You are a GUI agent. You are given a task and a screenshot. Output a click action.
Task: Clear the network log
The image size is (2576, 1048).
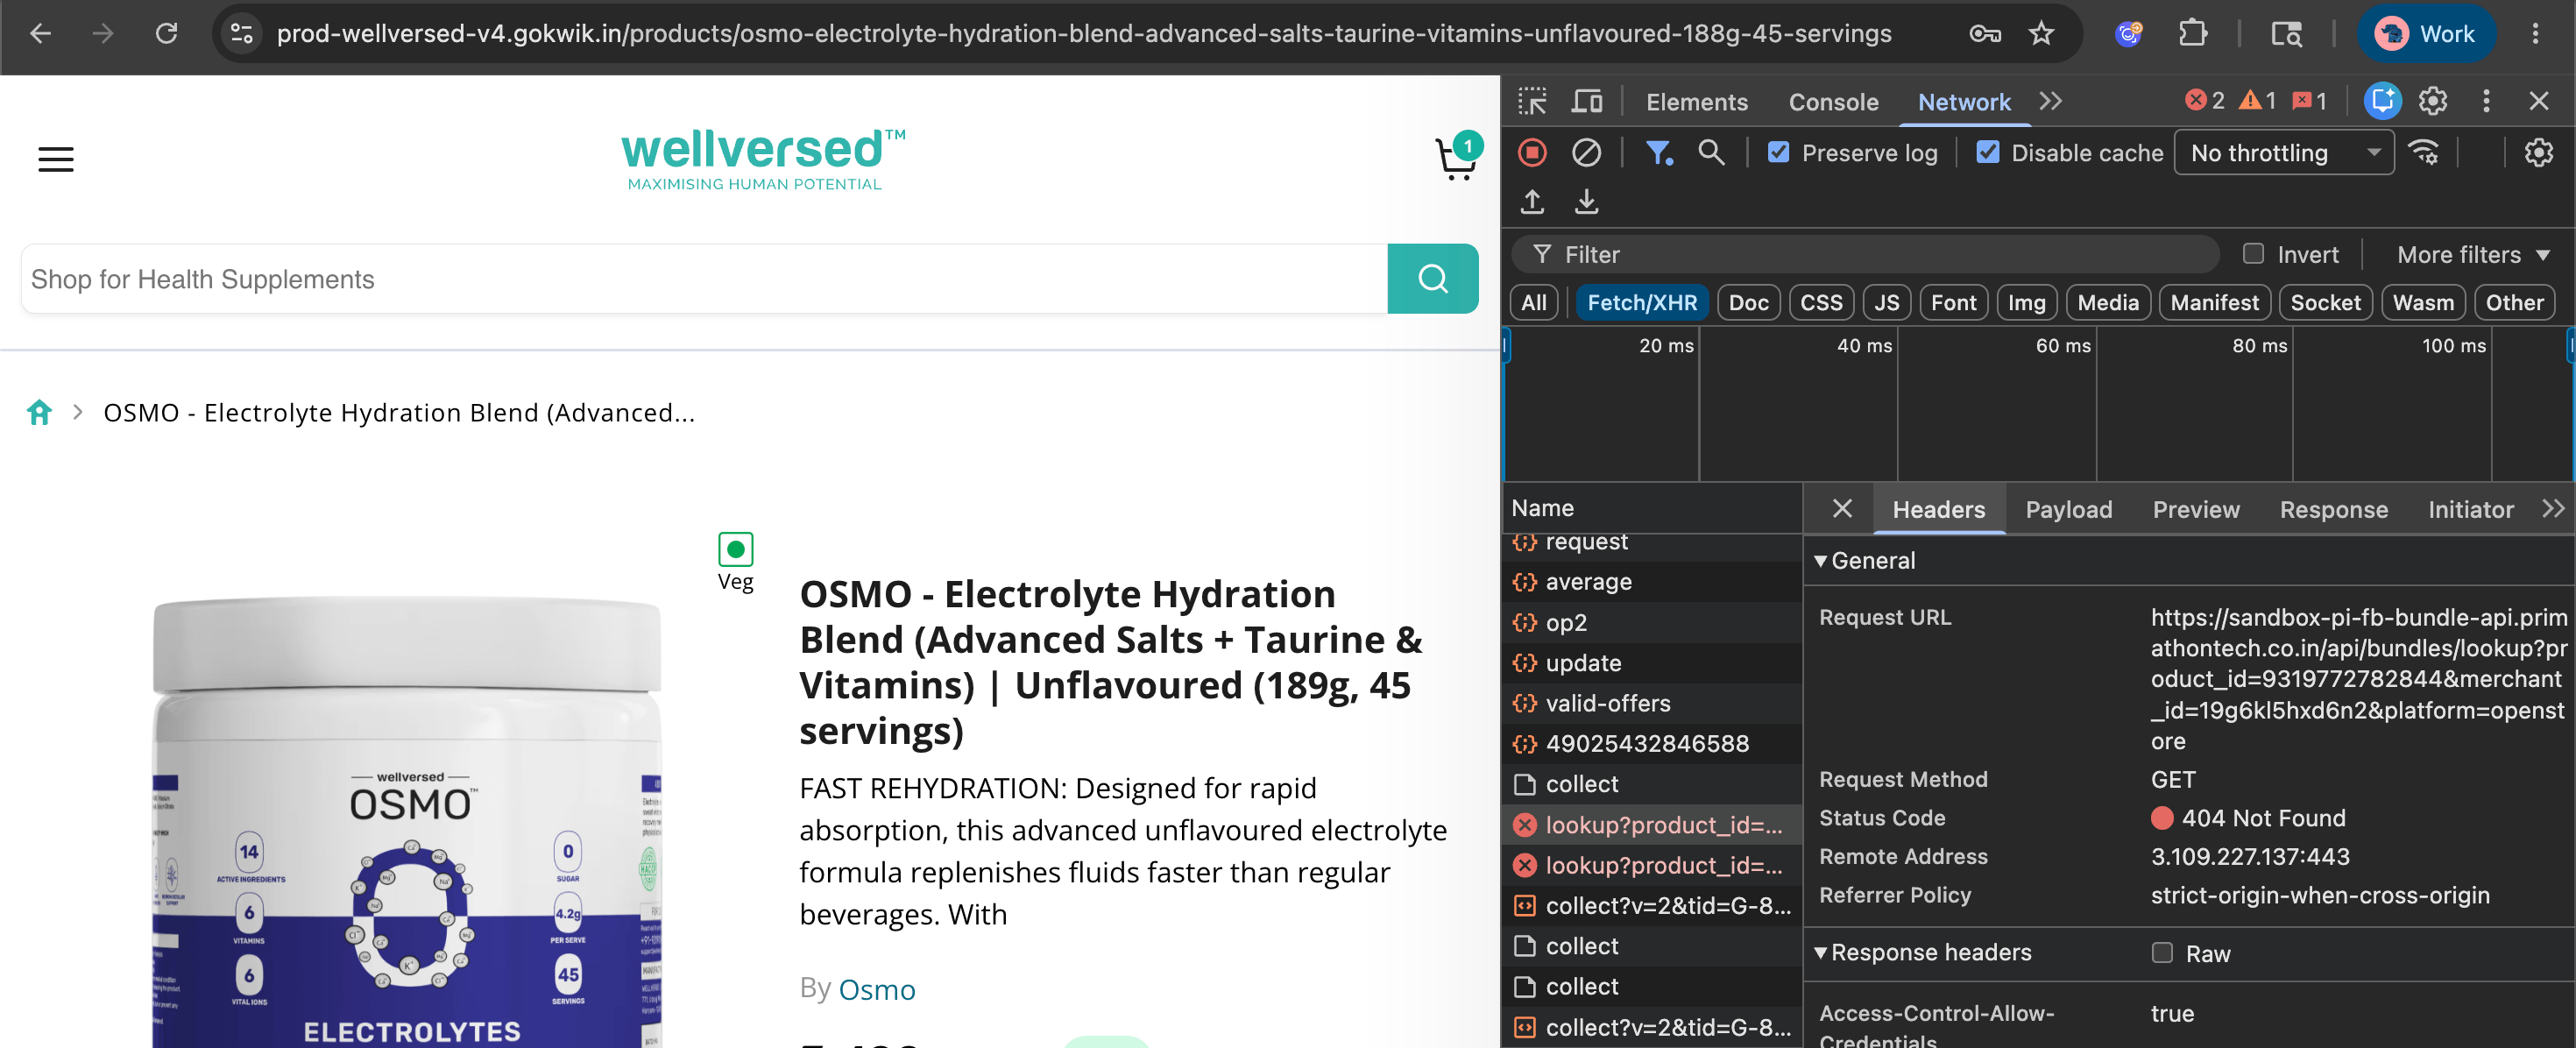1586,153
